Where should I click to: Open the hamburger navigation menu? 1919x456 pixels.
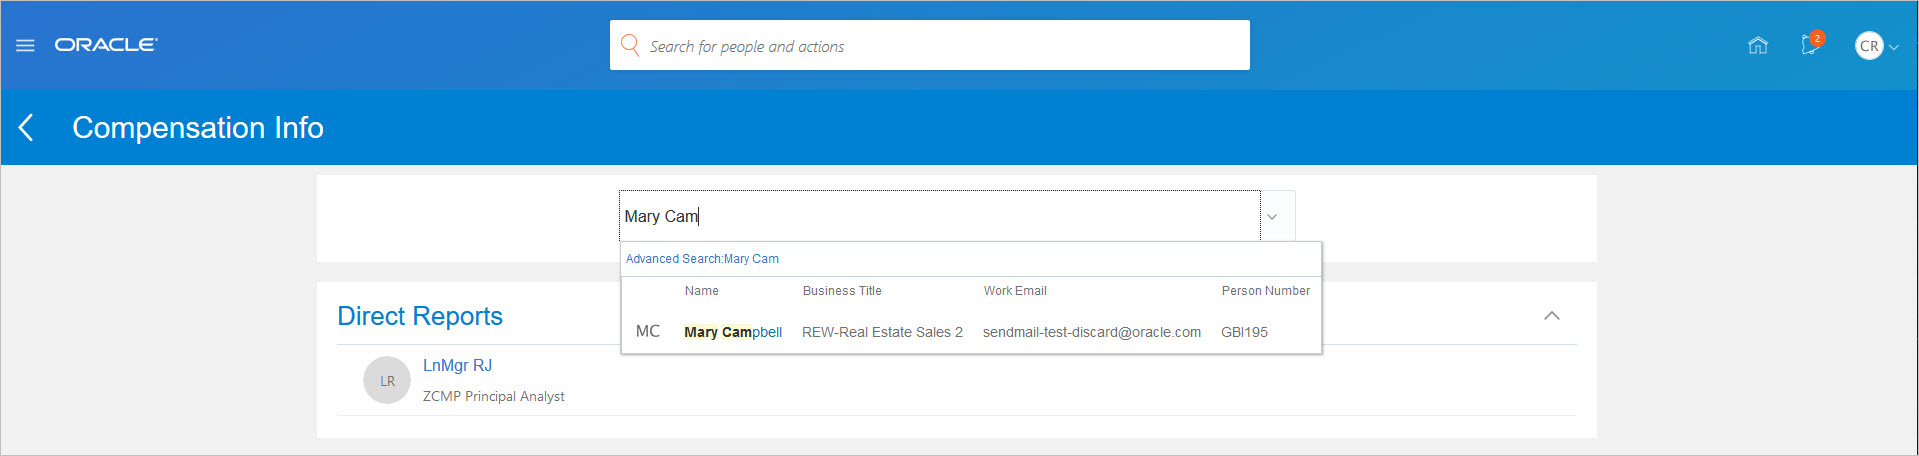click(x=25, y=46)
